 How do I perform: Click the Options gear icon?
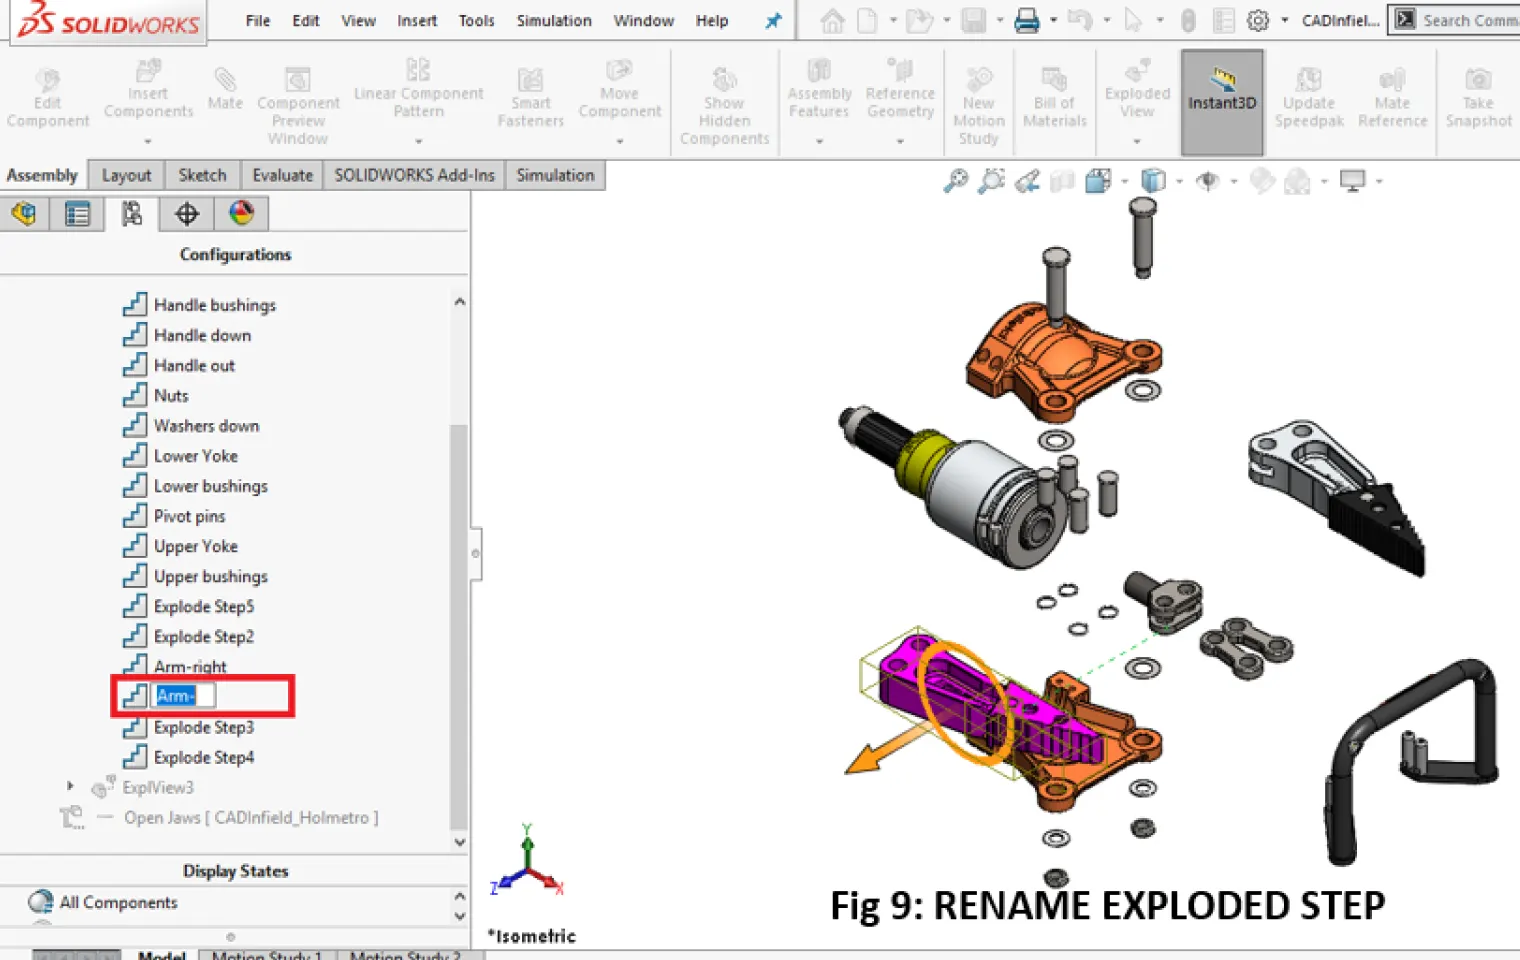1258,20
